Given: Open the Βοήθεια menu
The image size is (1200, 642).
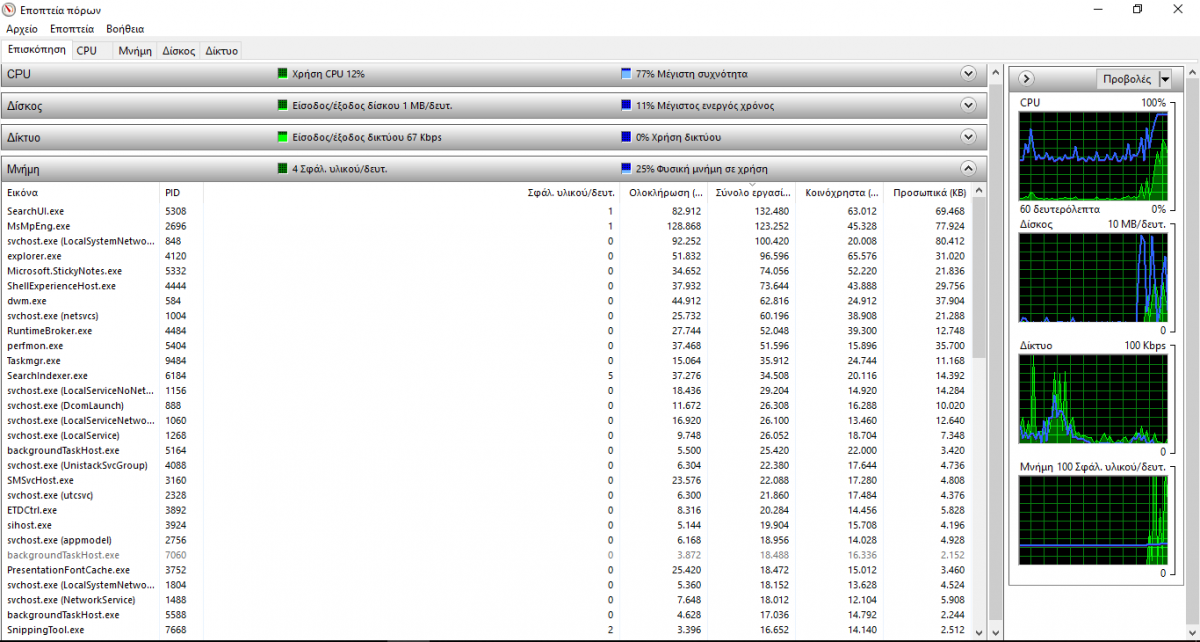Looking at the screenshot, I should 125,29.
